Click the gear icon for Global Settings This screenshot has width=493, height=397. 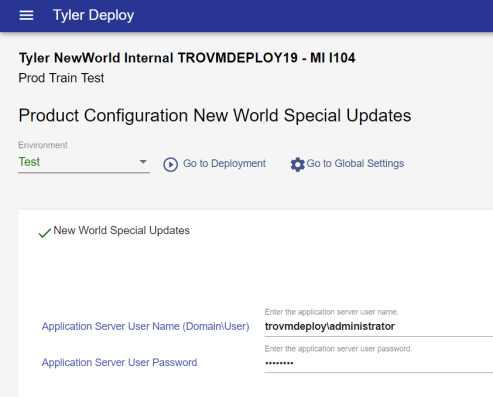[297, 164]
